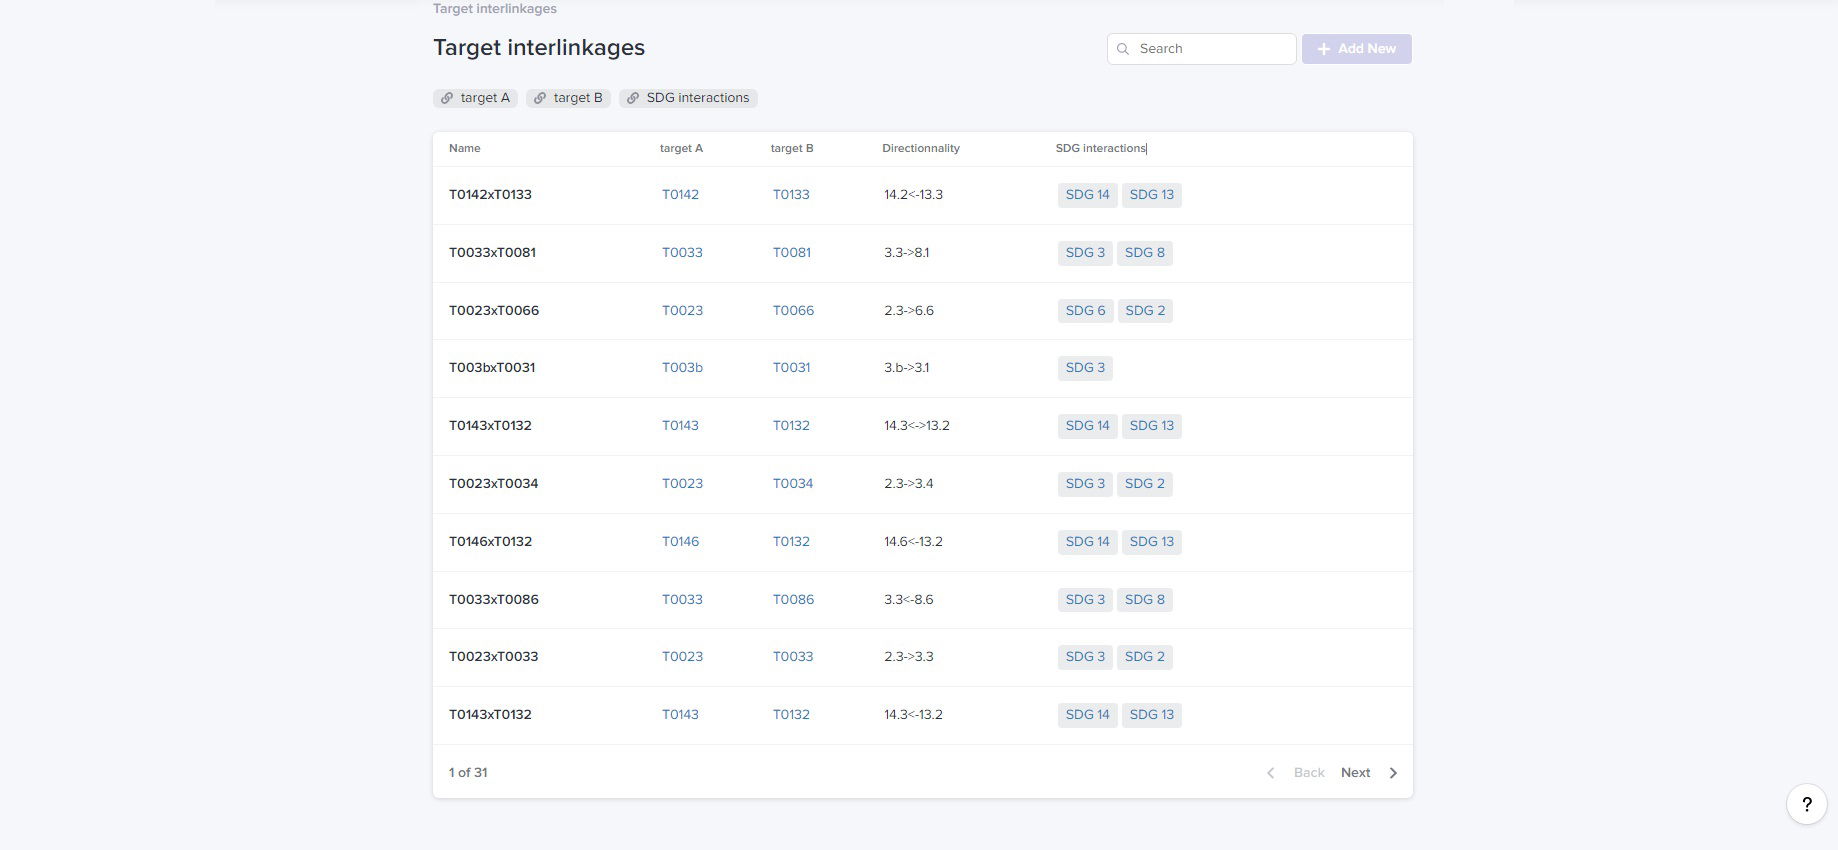The image size is (1838, 850).
Task: Open row T0023xT0034
Action: click(923, 484)
